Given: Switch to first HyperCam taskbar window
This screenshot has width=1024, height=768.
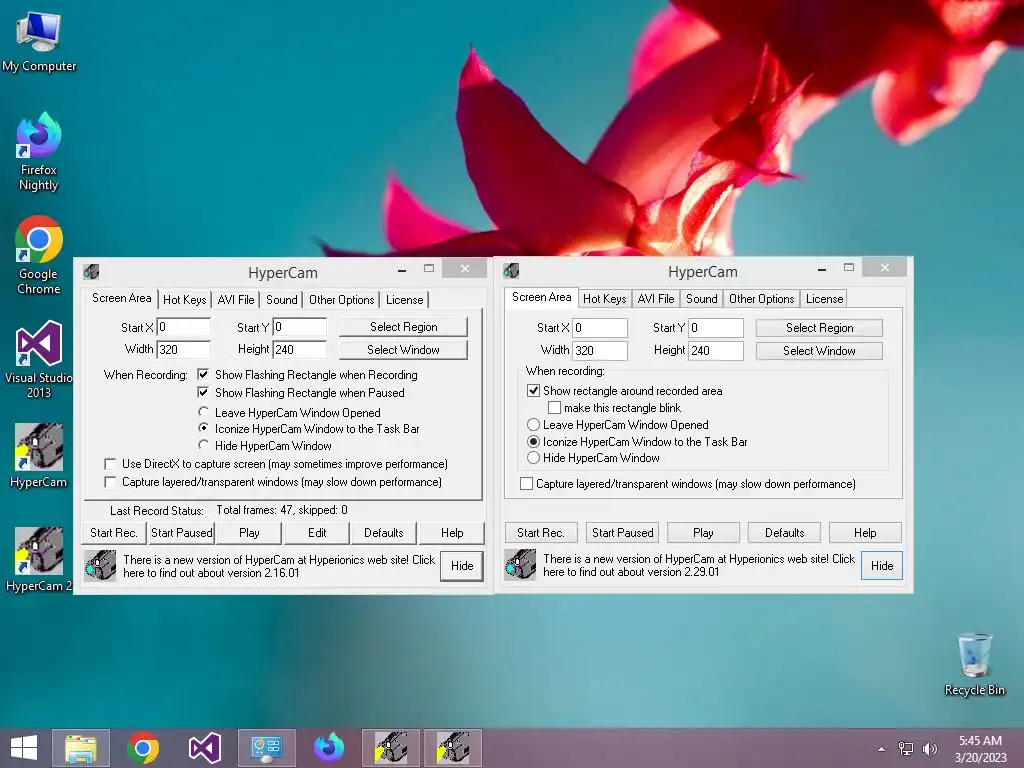Looking at the screenshot, I should (391, 748).
